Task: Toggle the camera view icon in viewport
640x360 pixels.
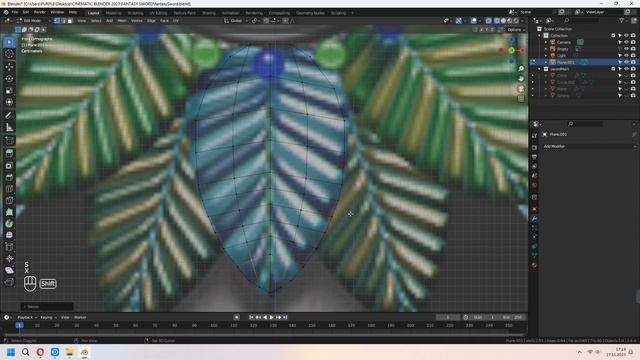Action: point(521,89)
